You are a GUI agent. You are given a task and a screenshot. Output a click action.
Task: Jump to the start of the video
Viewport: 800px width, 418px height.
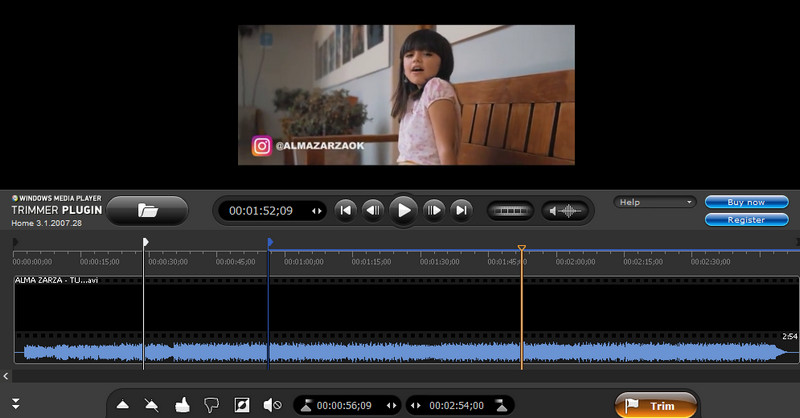[x=345, y=210]
